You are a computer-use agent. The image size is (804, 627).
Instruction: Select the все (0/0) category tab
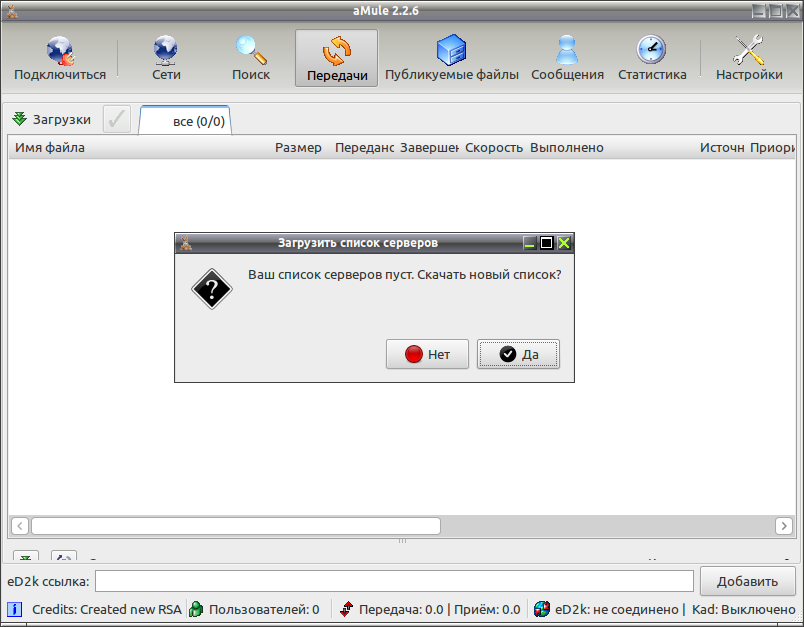click(185, 121)
